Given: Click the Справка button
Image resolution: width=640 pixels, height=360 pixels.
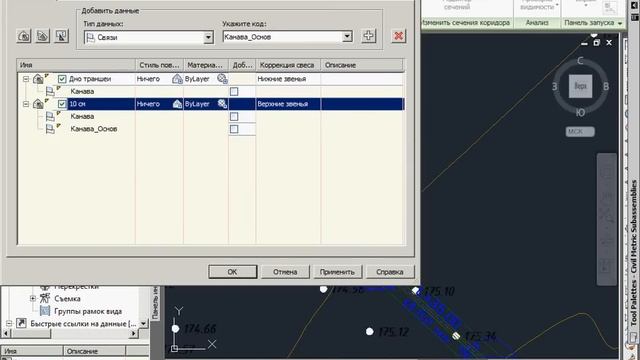Looking at the screenshot, I should 390,272.
